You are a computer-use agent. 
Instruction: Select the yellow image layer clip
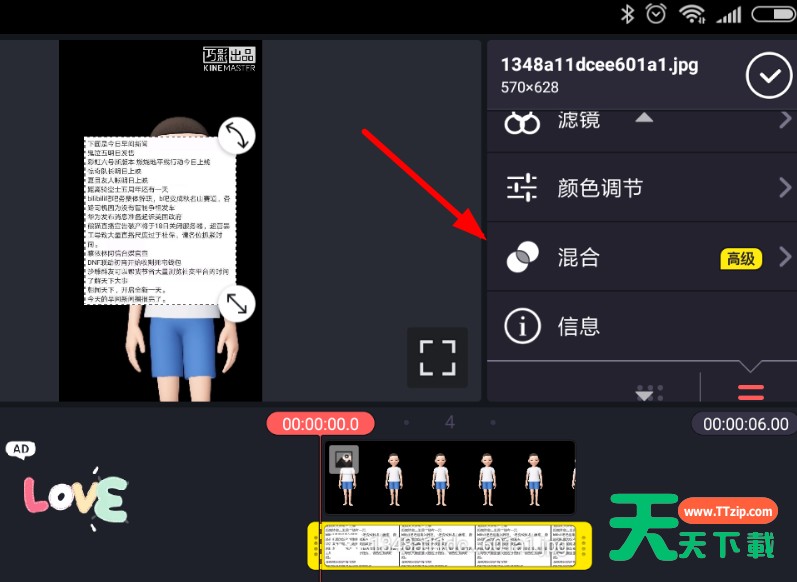coord(450,545)
